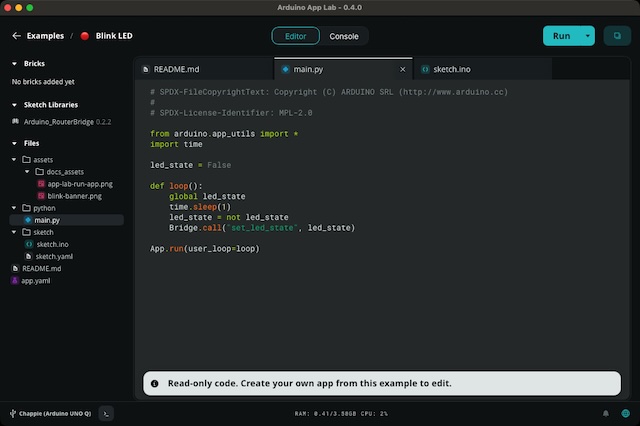Click the Arduino_RouterBridge library icon
Viewport: 640px width, 426px height.
[x=16, y=121]
